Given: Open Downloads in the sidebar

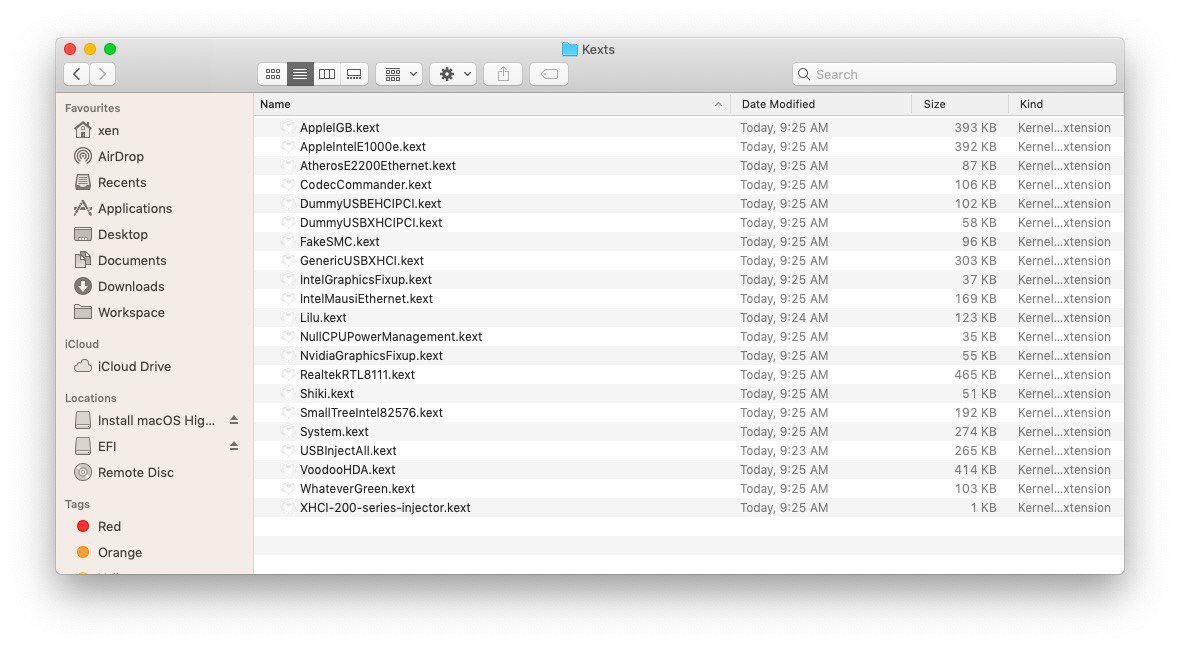Looking at the screenshot, I should 131,286.
